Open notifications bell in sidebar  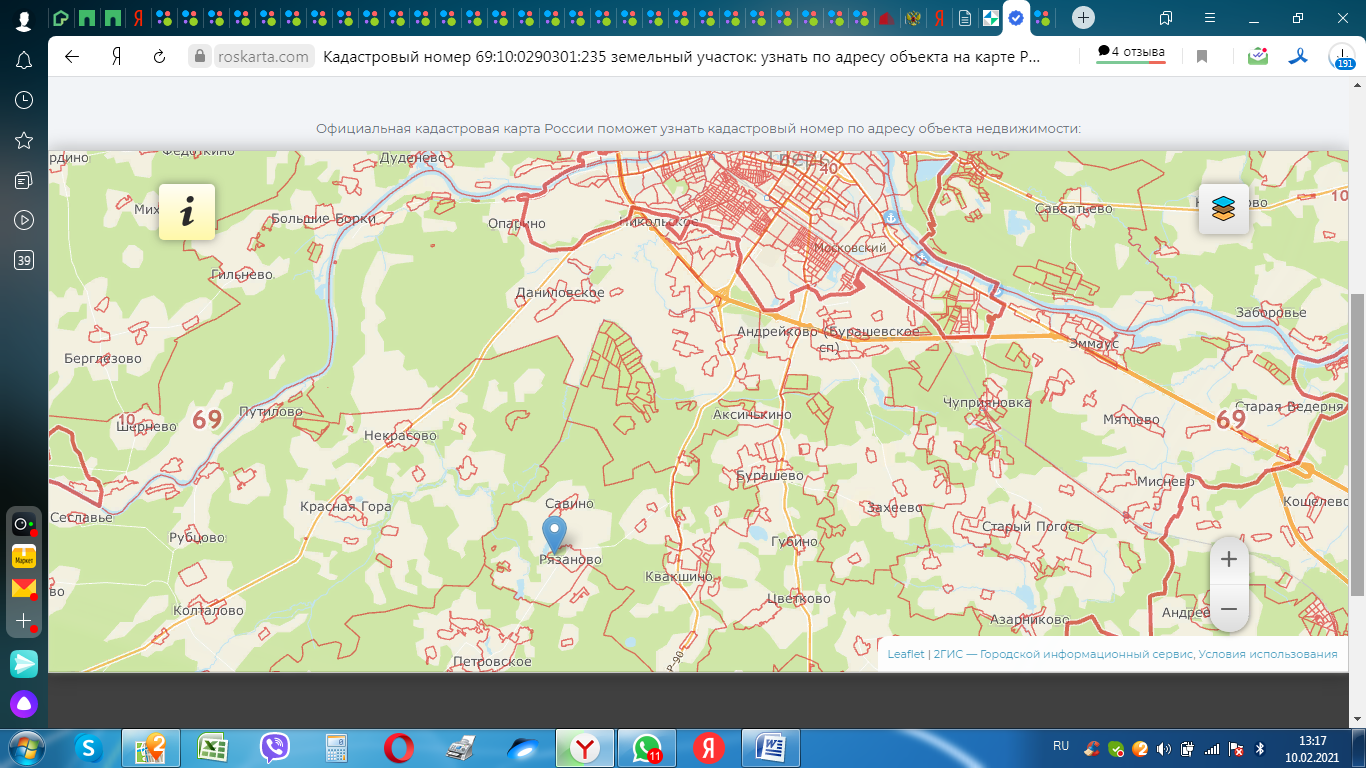(24, 61)
